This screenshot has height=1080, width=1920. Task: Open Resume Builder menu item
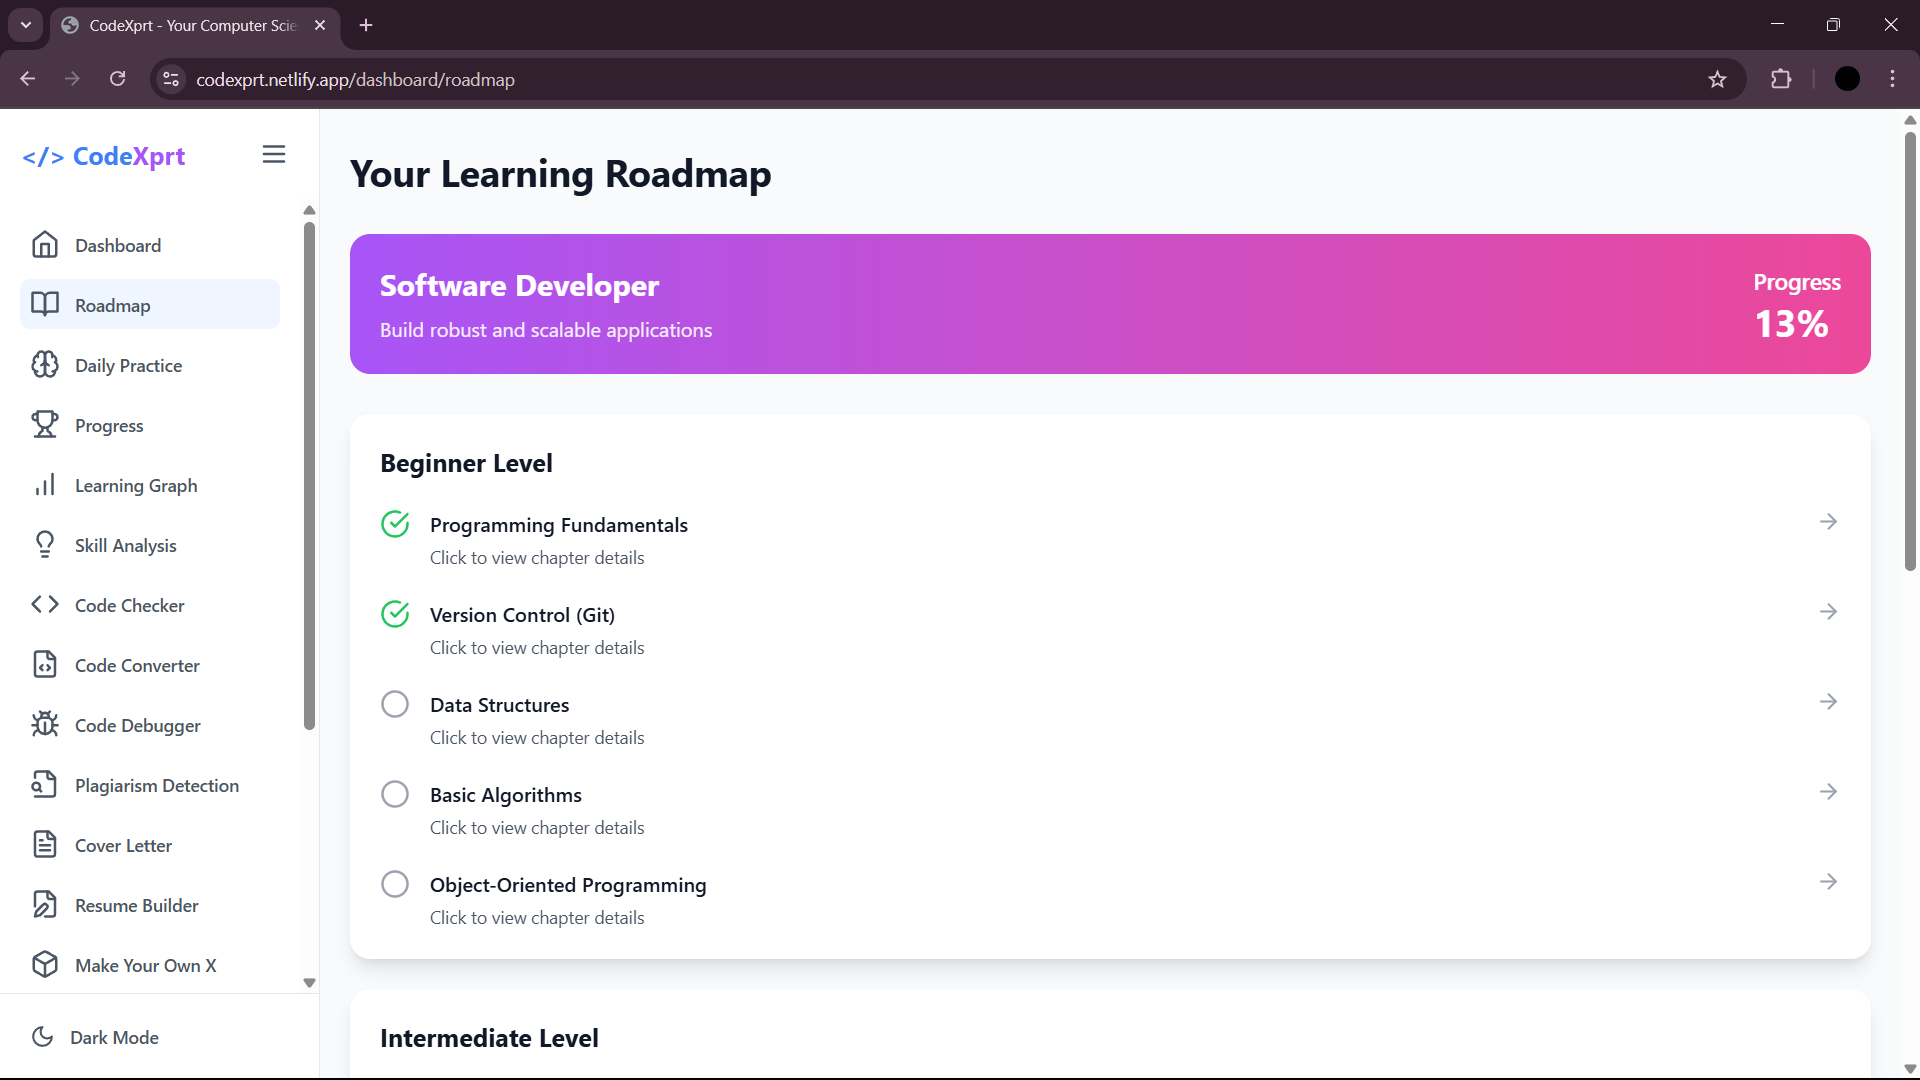[137, 905]
